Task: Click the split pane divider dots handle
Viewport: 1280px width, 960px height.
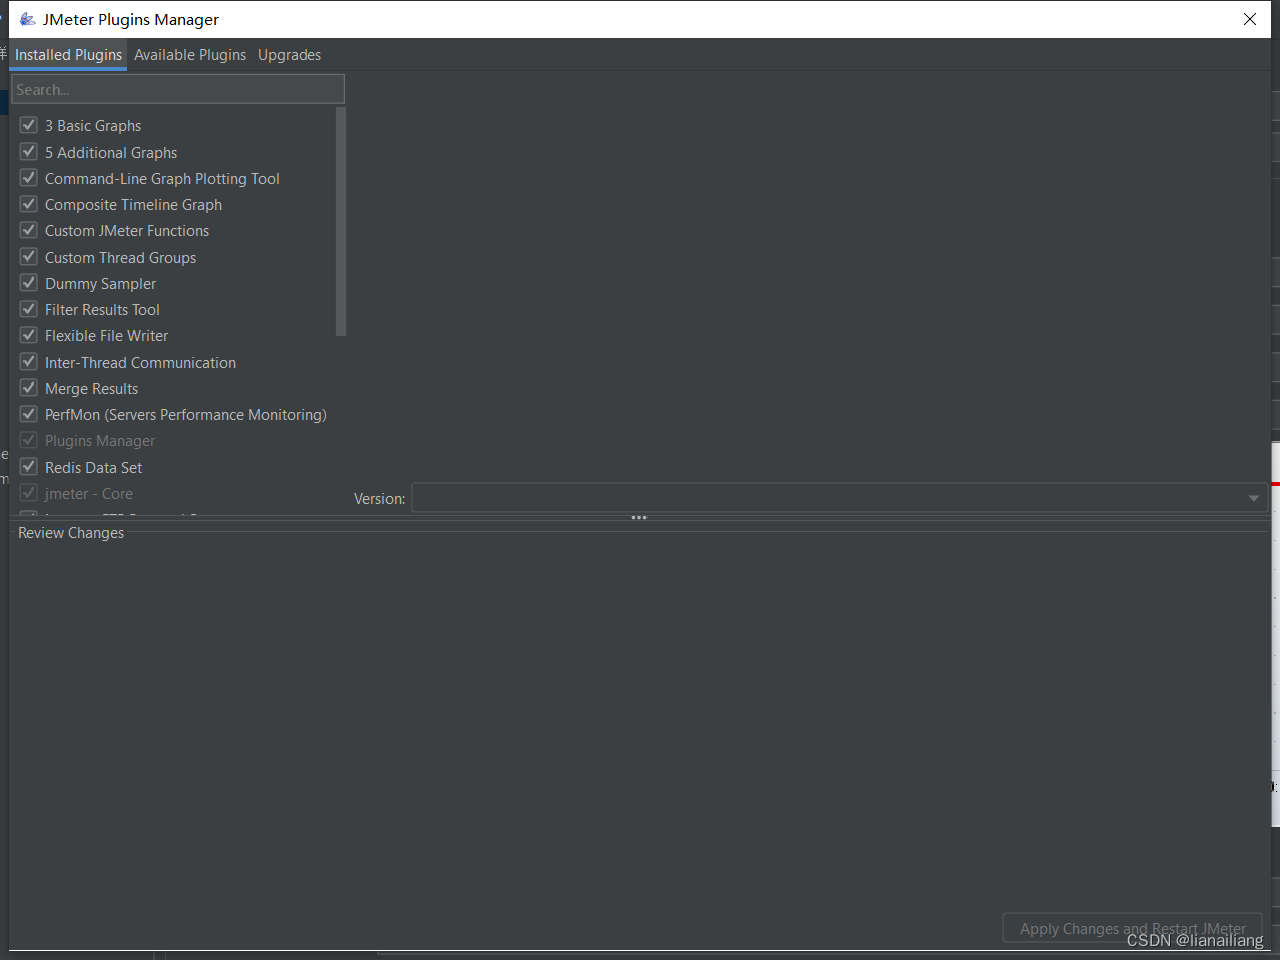Action: coord(639,517)
